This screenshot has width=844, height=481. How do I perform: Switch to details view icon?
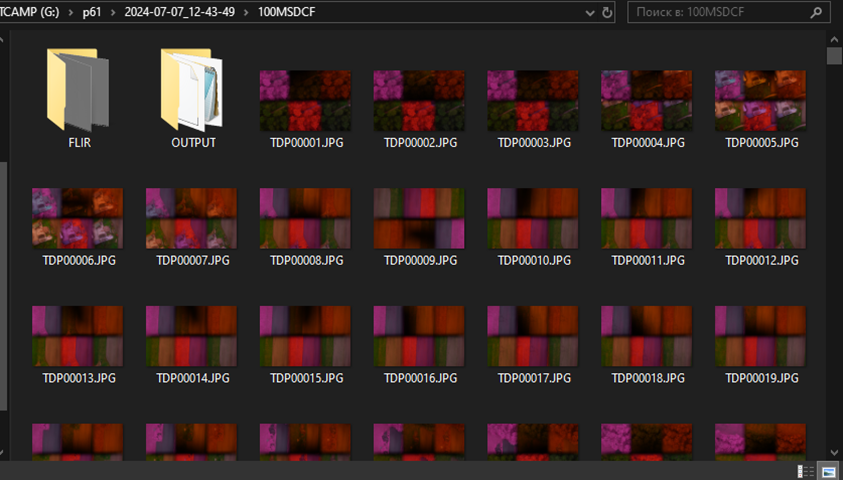[805, 471]
